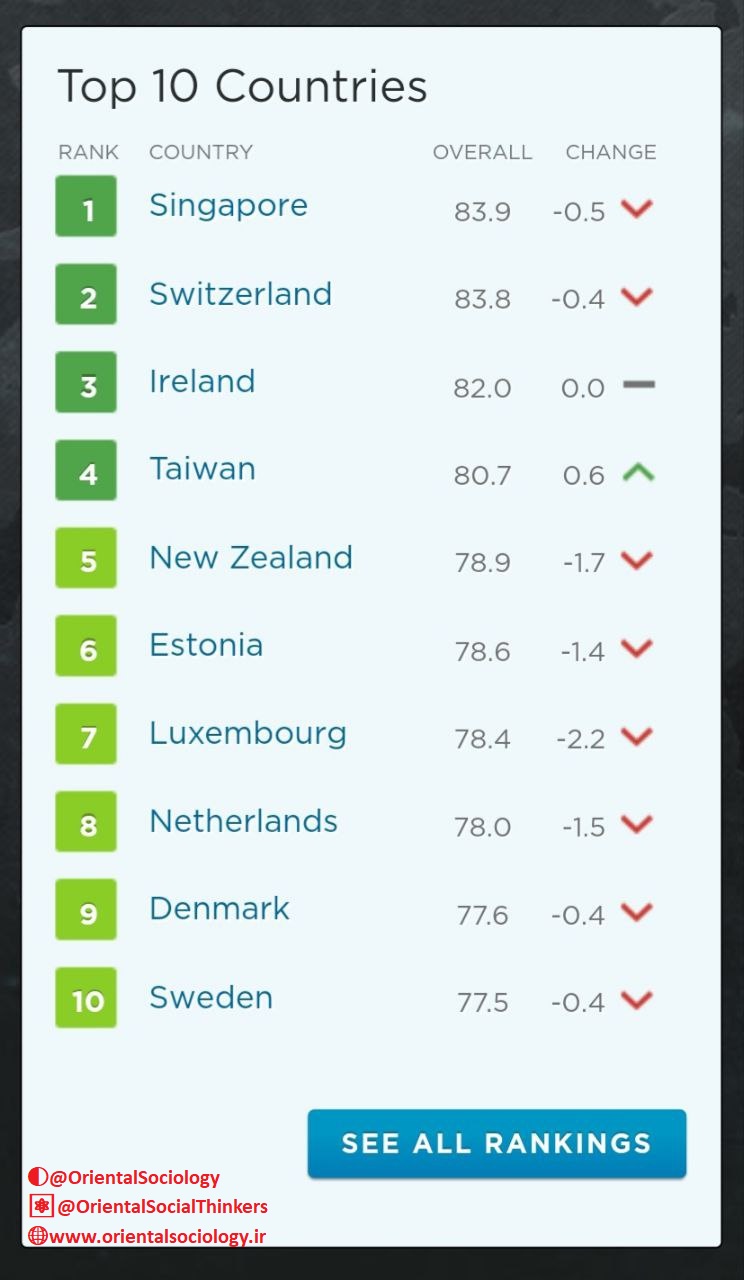
Task: Click the See All Rankings button
Action: point(497,1144)
